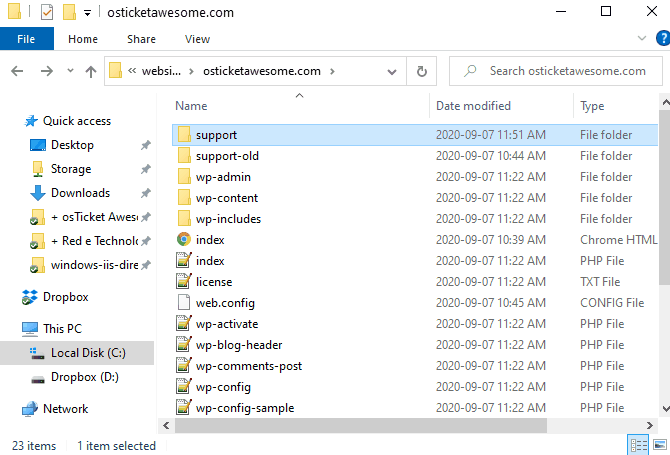
Task: Click the support-old folder icon
Action: pyautogui.click(x=184, y=156)
